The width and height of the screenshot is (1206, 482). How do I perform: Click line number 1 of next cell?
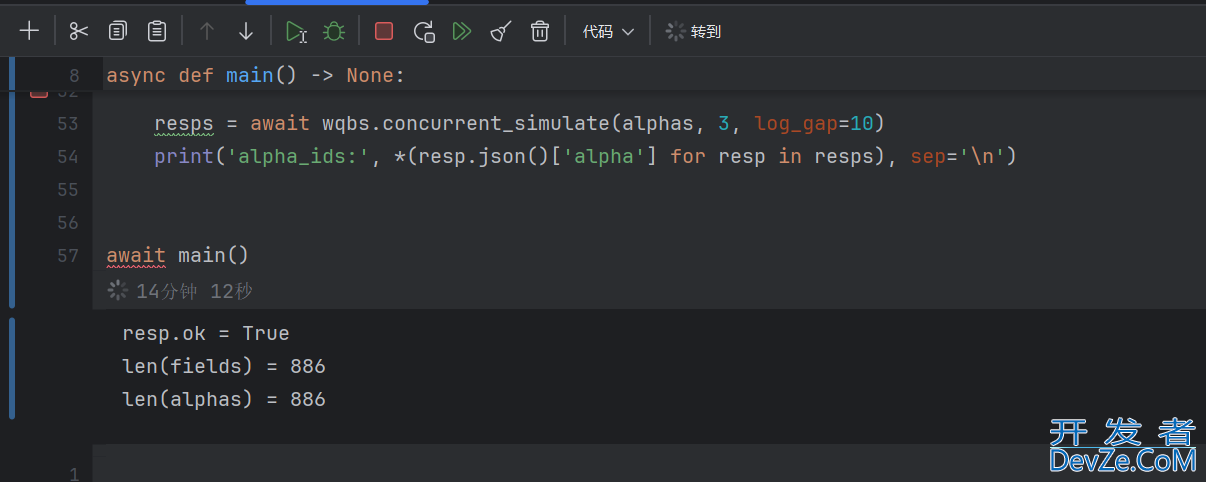click(74, 474)
